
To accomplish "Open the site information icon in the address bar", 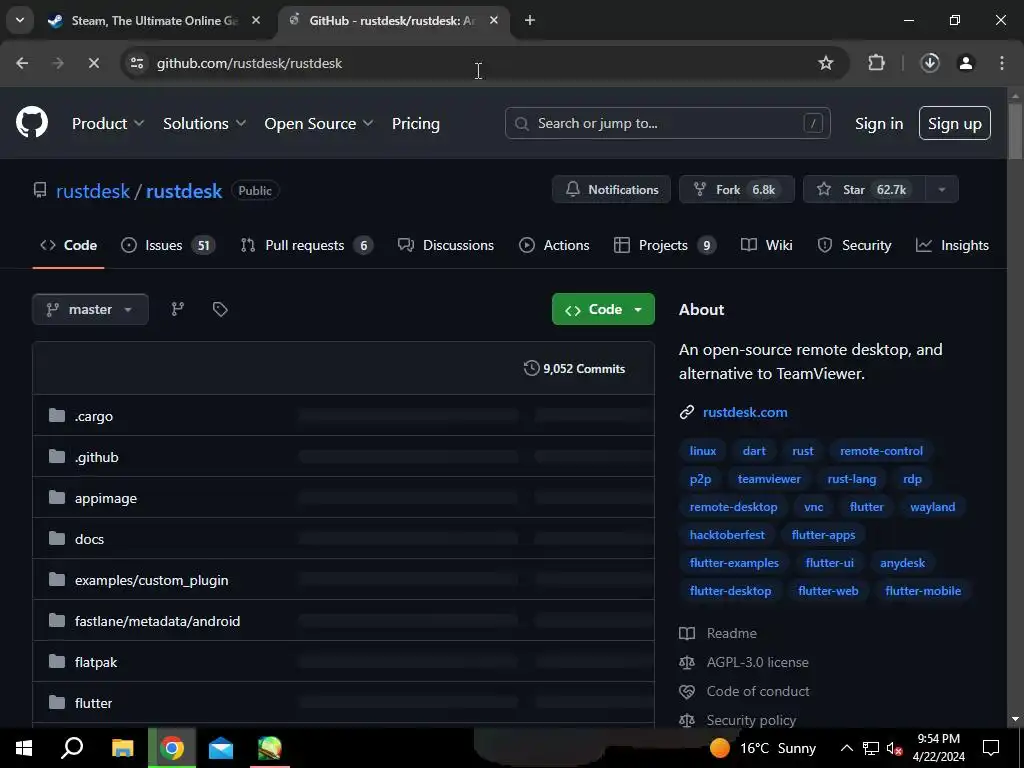I will pyautogui.click(x=137, y=63).
